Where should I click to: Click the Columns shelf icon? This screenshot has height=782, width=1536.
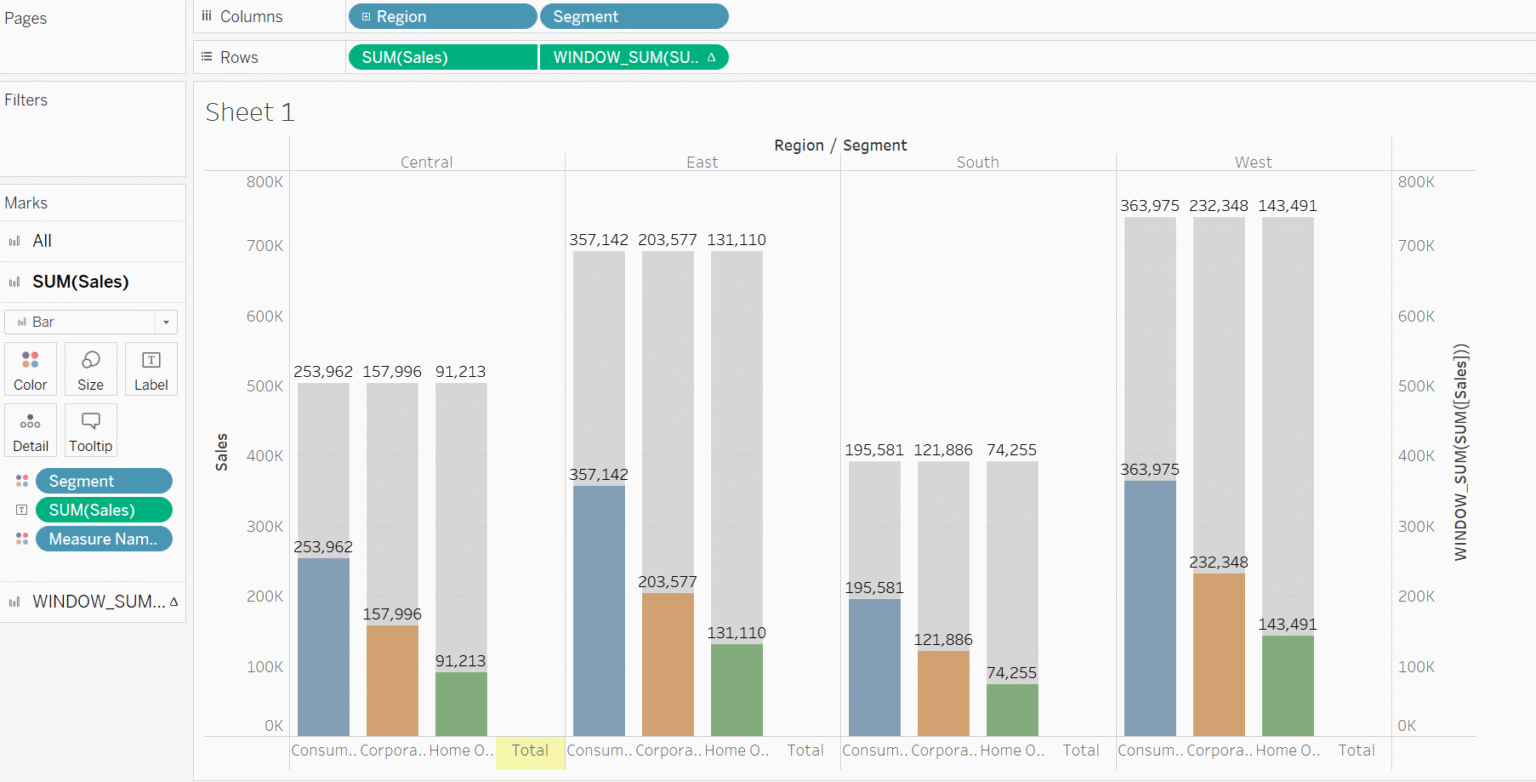207,15
